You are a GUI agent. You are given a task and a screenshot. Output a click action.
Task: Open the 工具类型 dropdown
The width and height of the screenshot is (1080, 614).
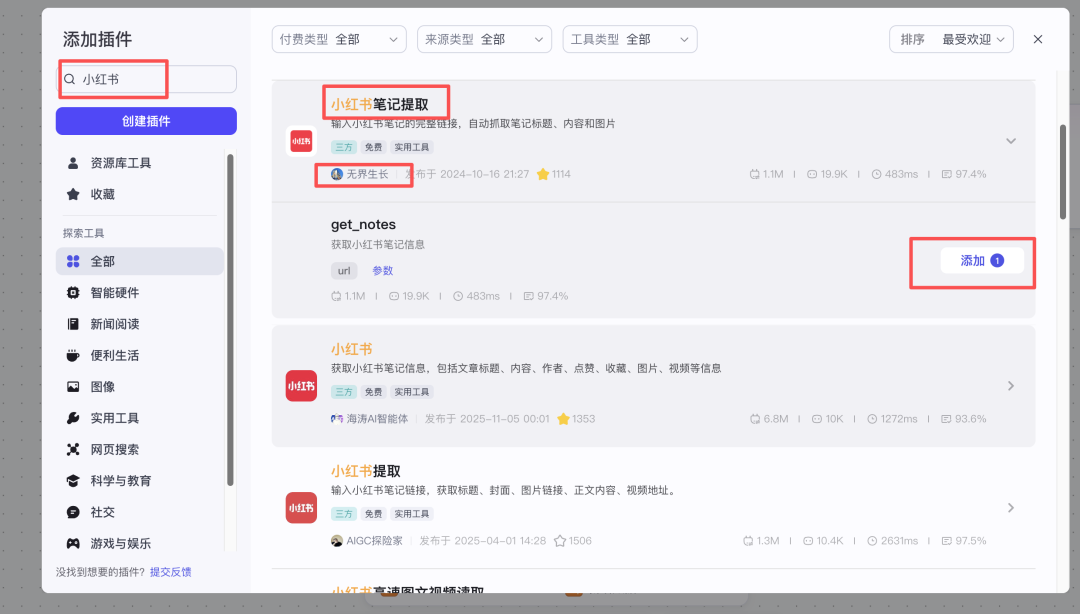(630, 39)
